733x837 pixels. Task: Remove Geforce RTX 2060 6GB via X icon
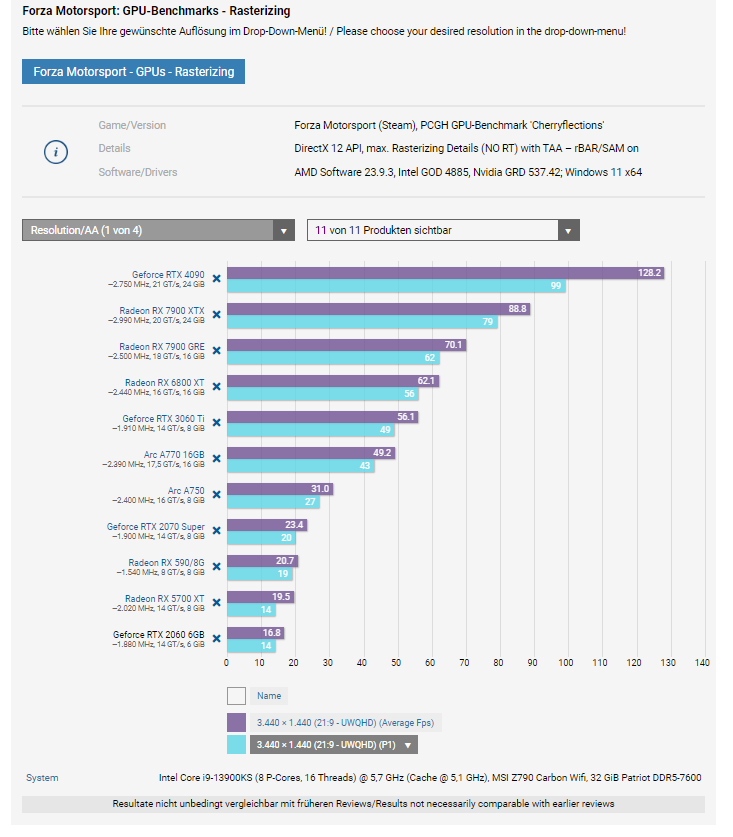[216, 639]
